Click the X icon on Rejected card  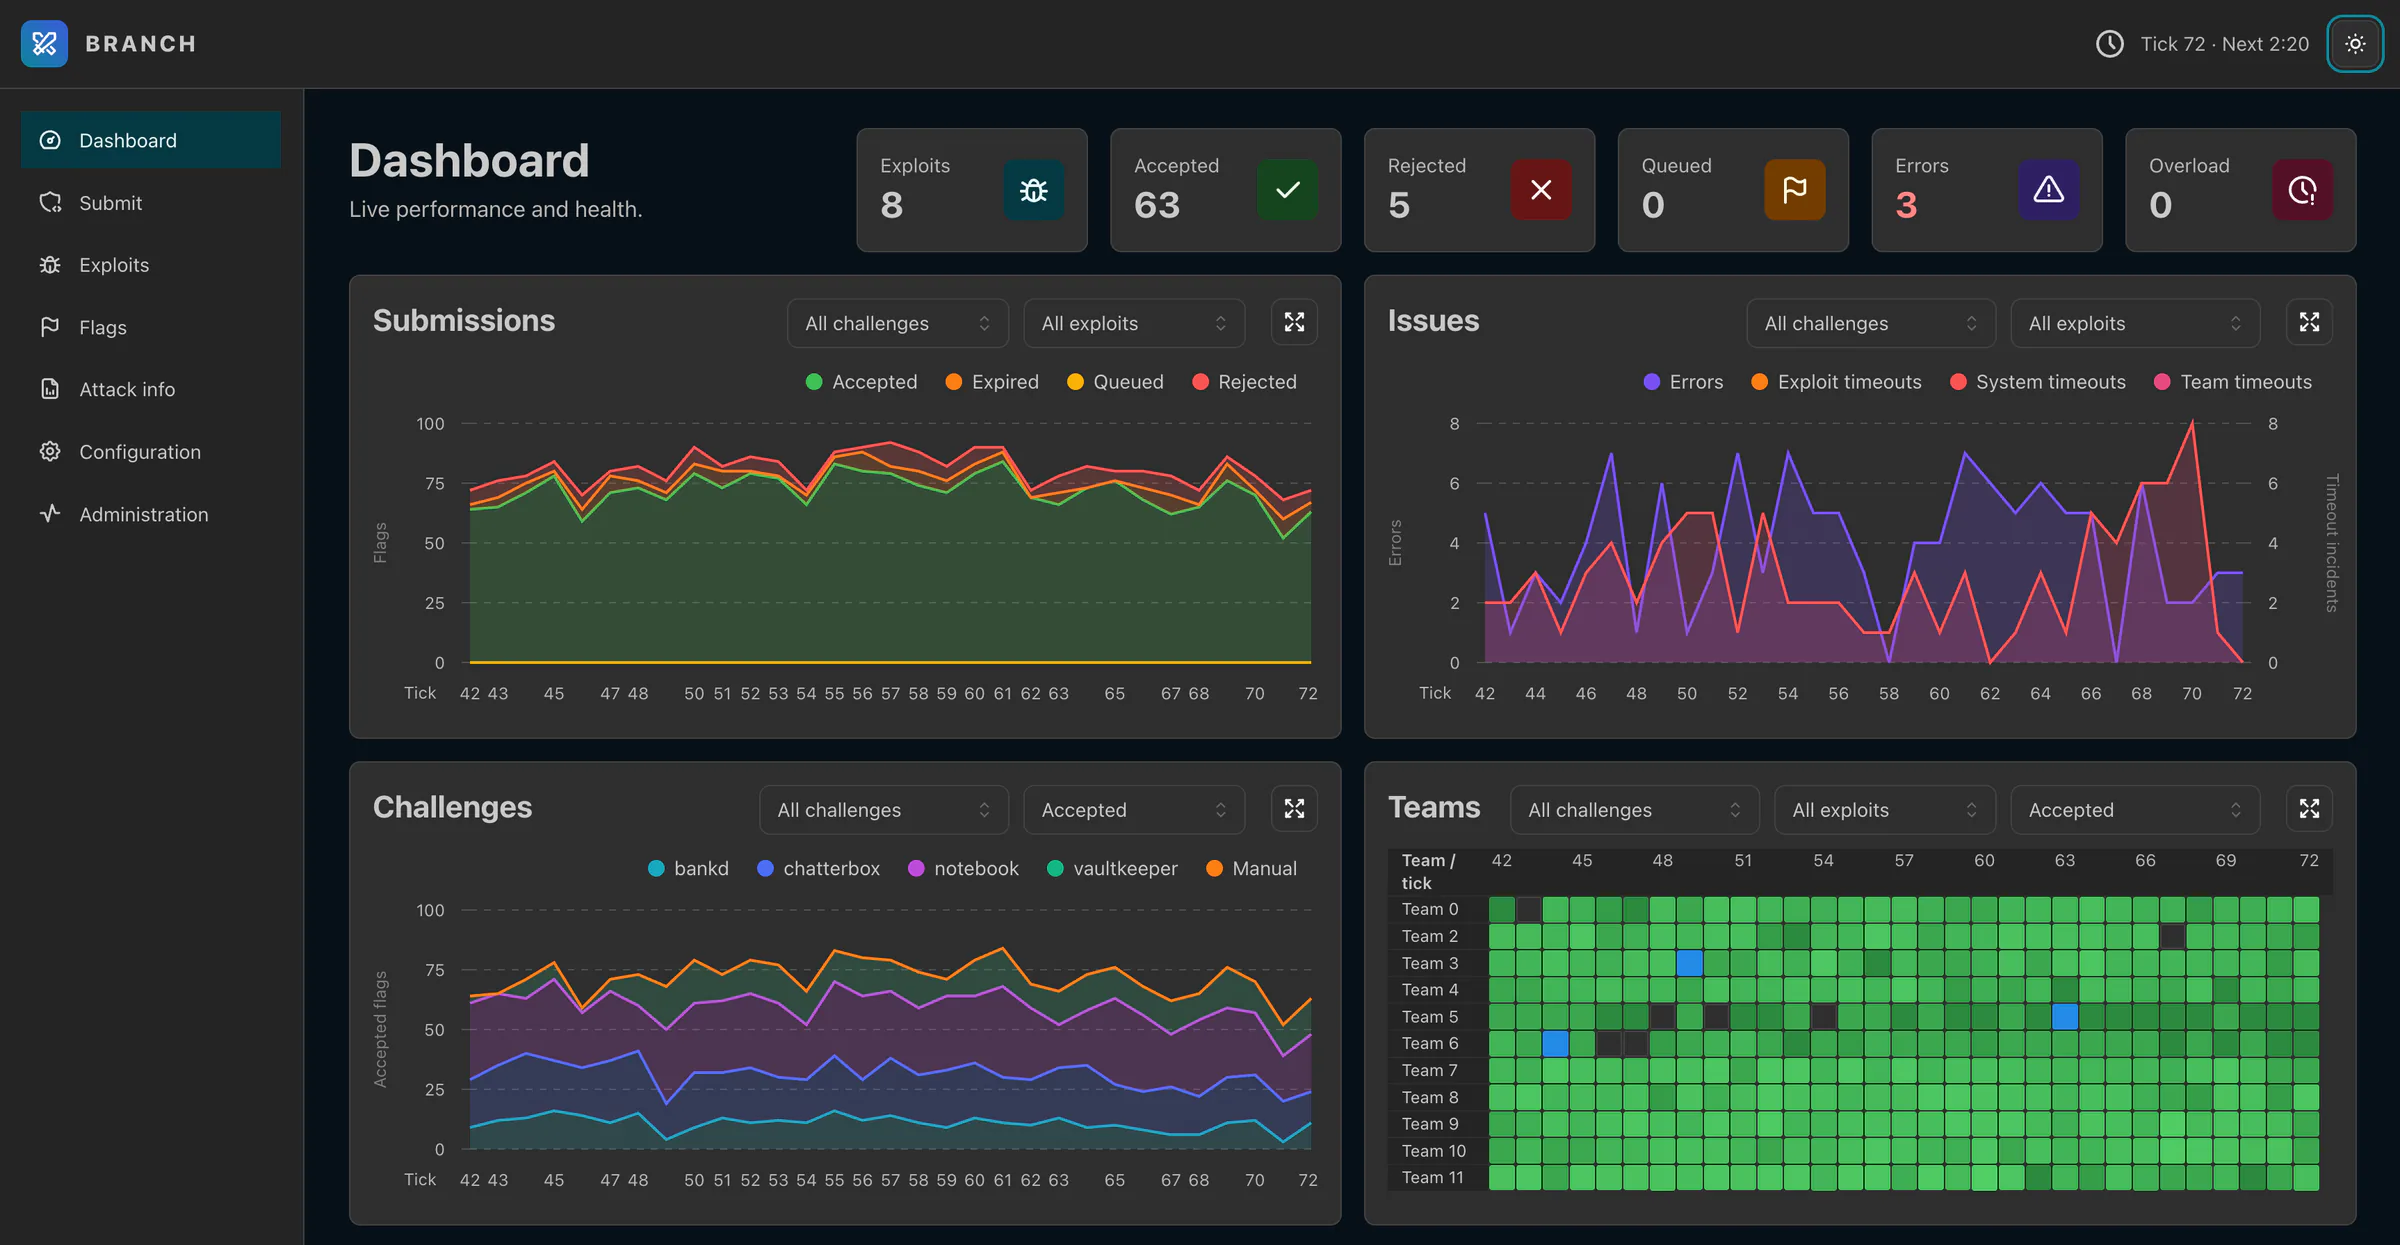(x=1541, y=190)
